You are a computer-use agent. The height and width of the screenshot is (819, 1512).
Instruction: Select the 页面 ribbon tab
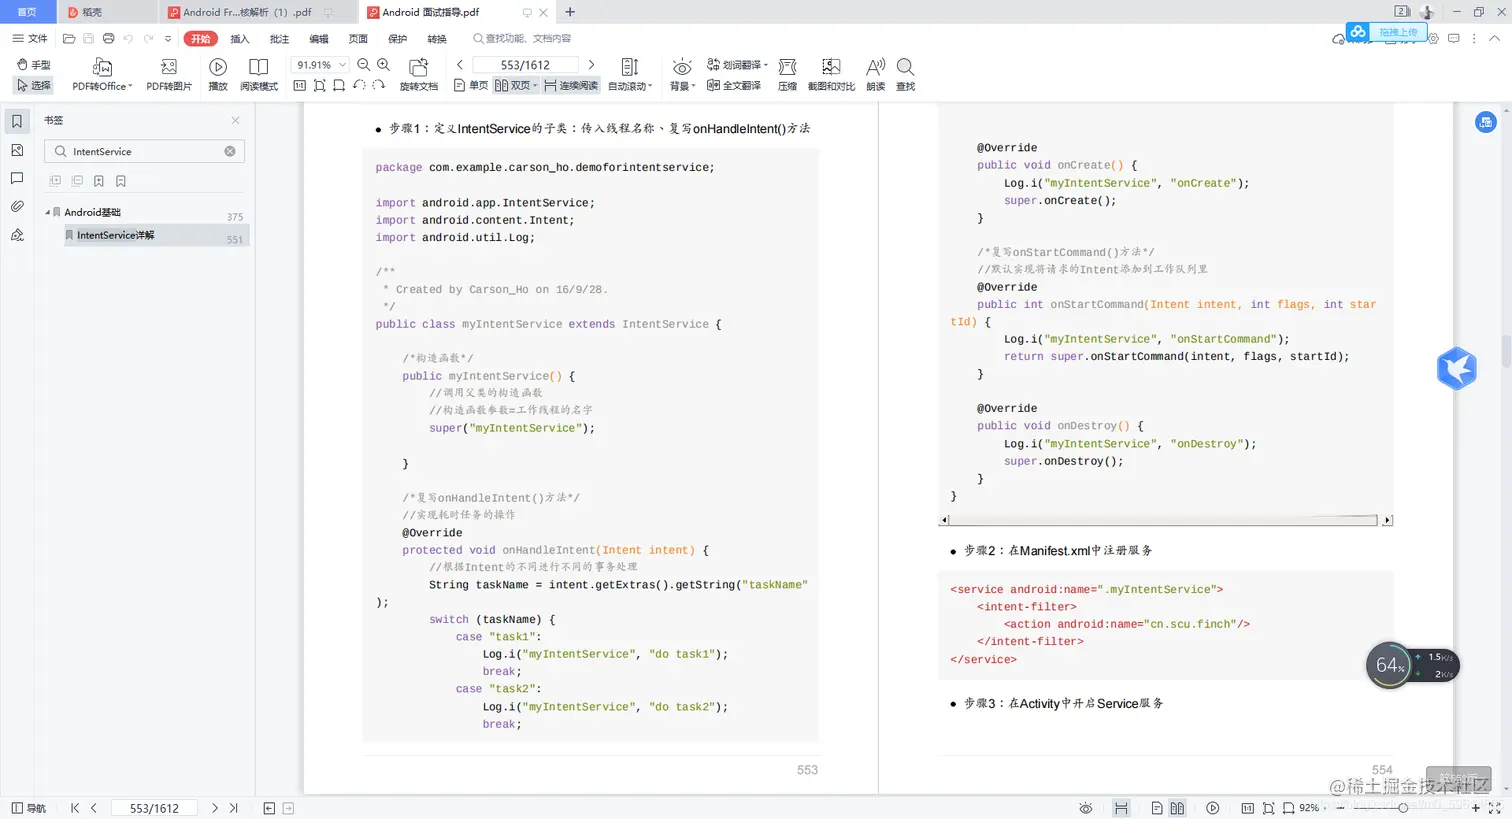click(x=358, y=39)
